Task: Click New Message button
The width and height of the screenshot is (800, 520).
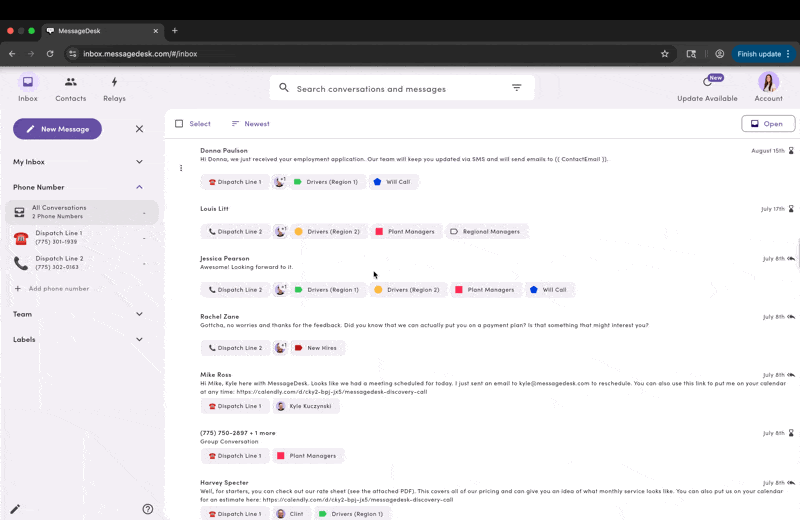Action: (58, 129)
